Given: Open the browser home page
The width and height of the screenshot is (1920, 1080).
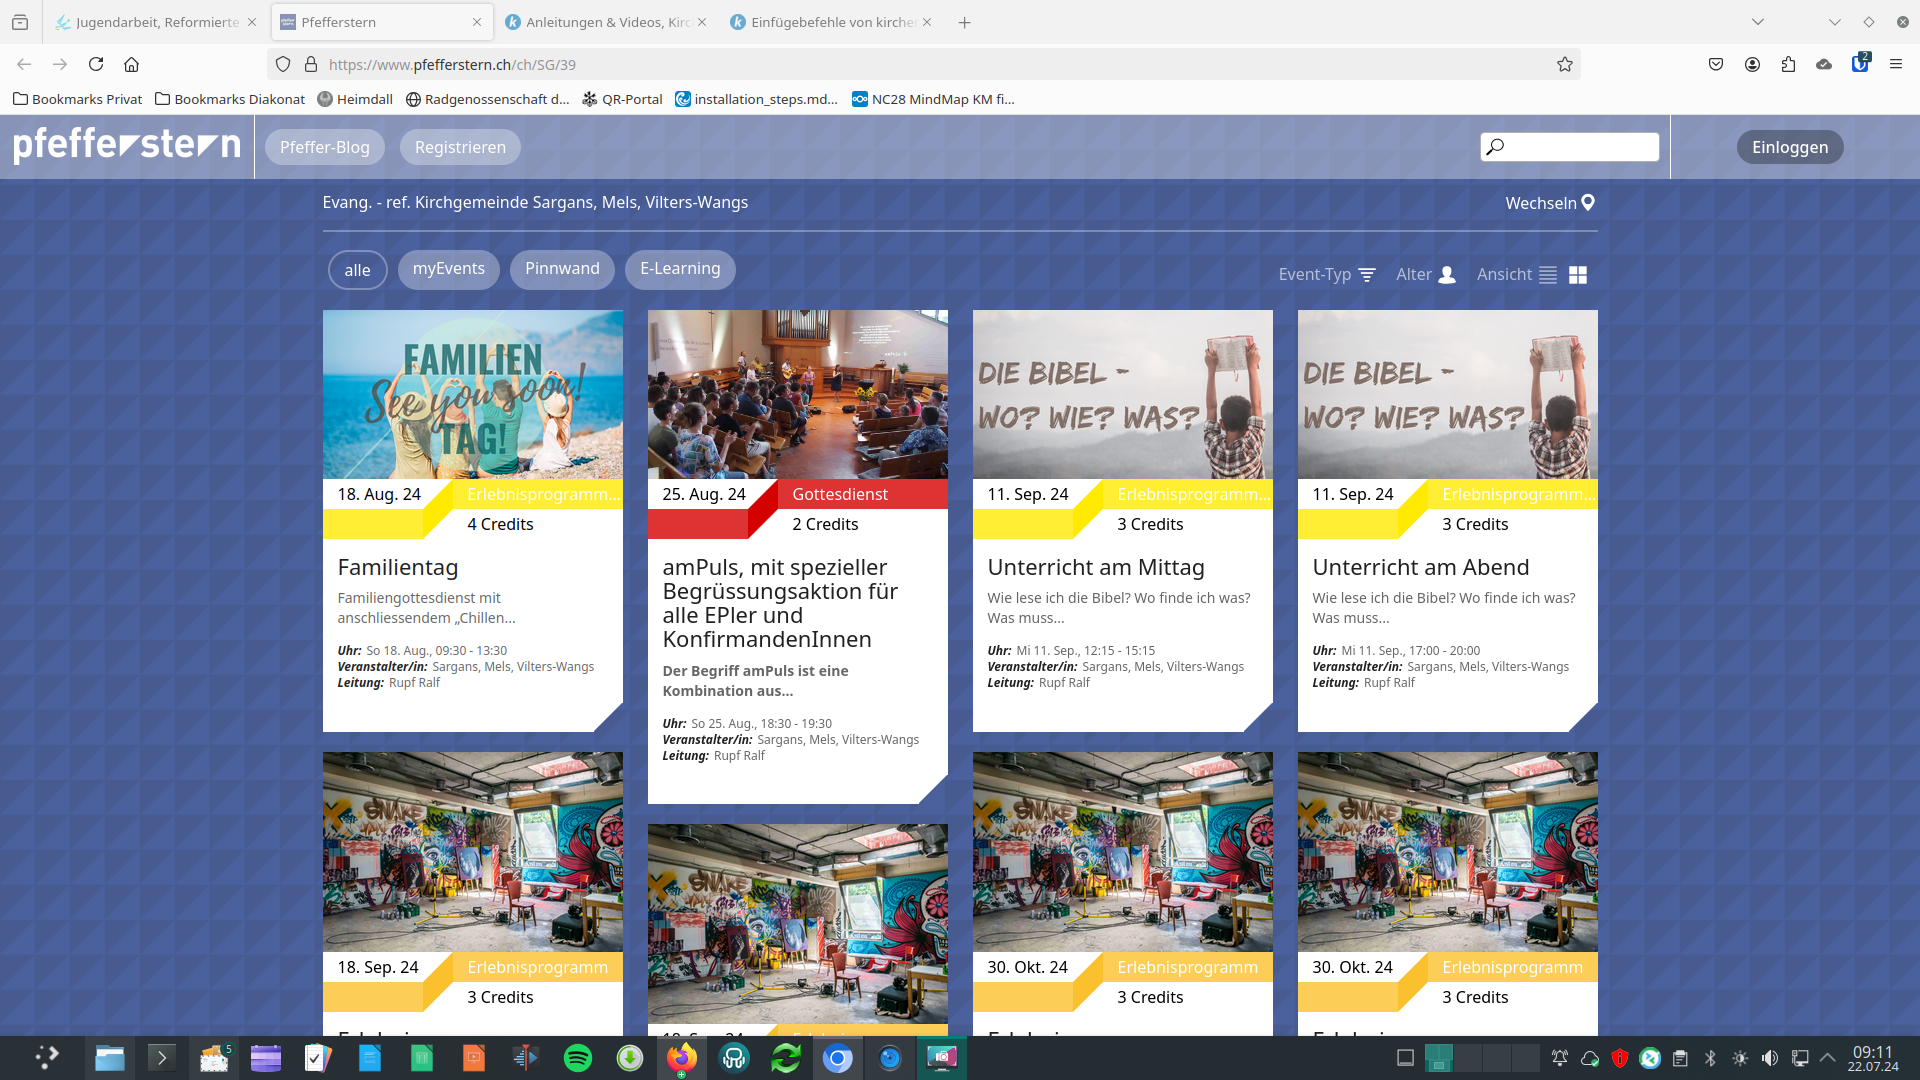Looking at the screenshot, I should [x=131, y=64].
